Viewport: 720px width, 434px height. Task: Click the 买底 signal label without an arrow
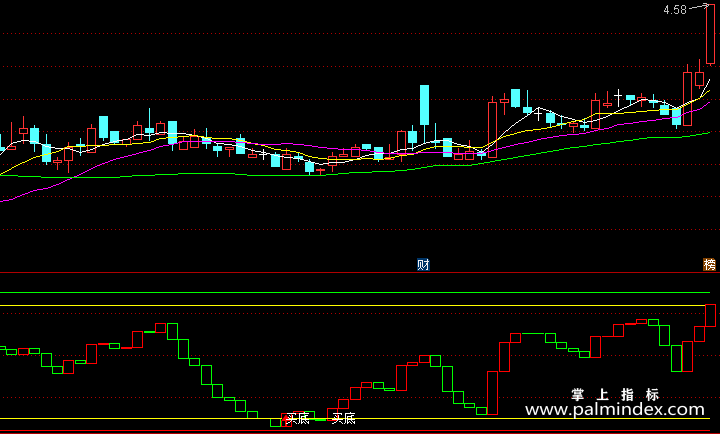(343, 418)
